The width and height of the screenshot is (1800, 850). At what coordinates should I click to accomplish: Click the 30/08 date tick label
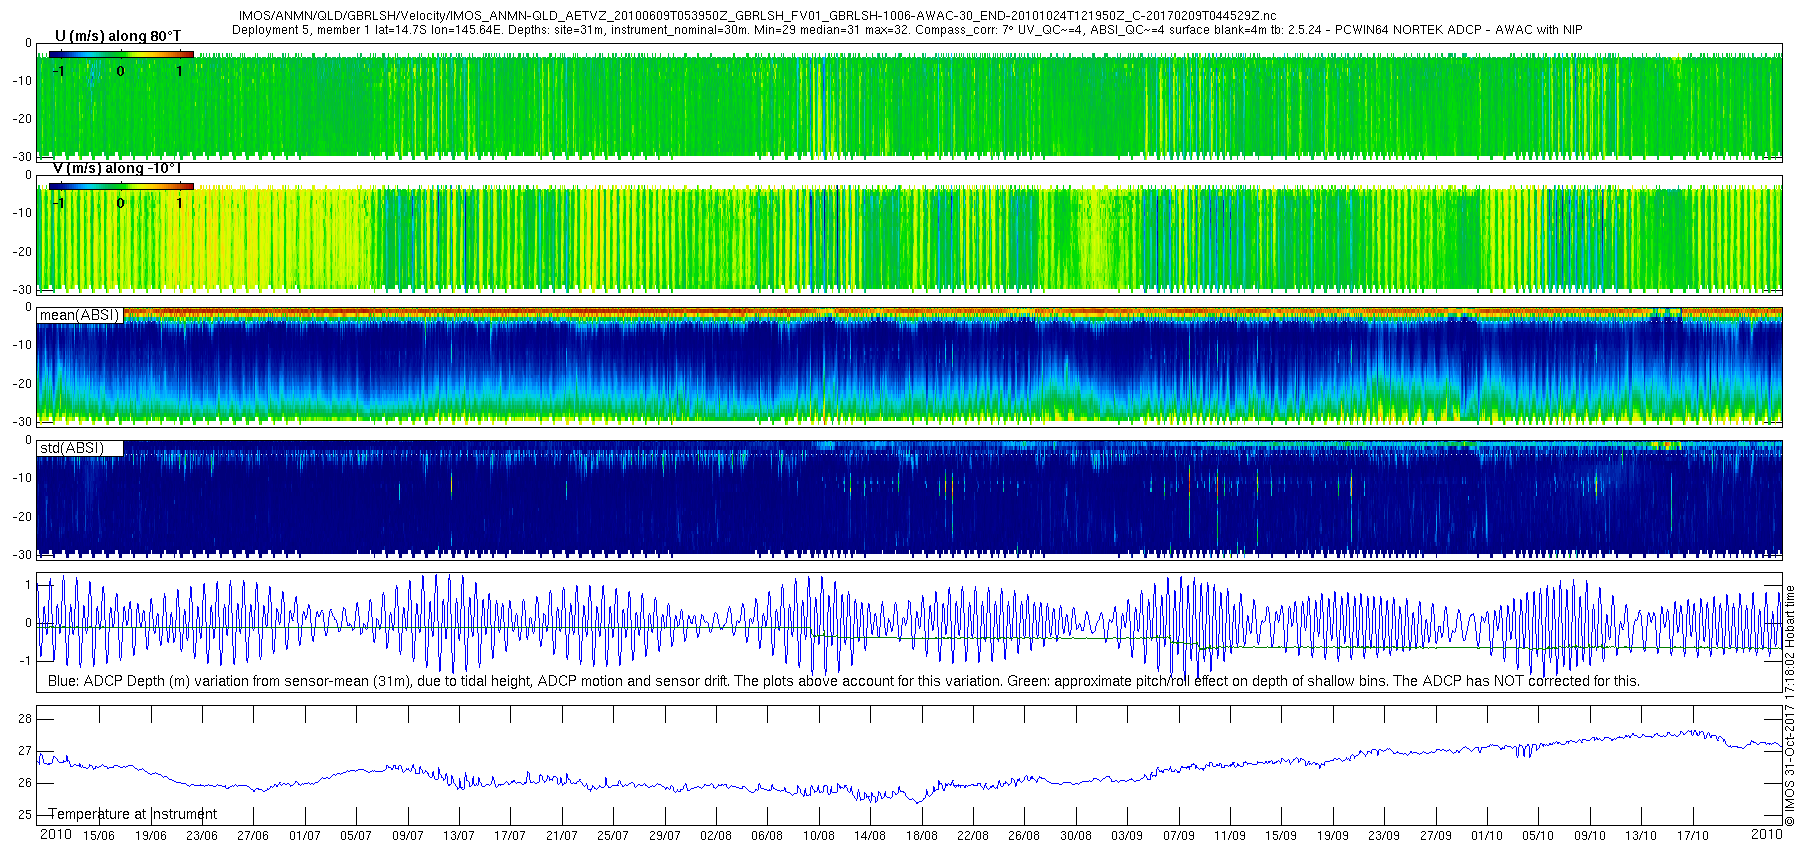point(1076,836)
